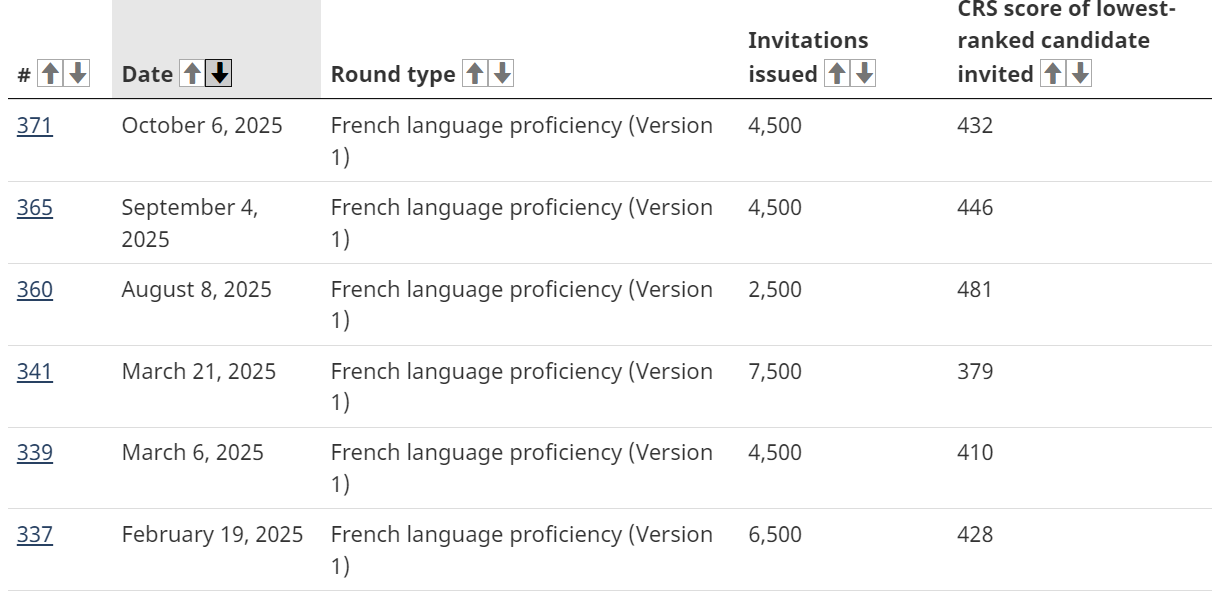Viewport: 1212px width, 593px height.
Task: Click the October 6, 2025 date cell
Action: point(202,126)
